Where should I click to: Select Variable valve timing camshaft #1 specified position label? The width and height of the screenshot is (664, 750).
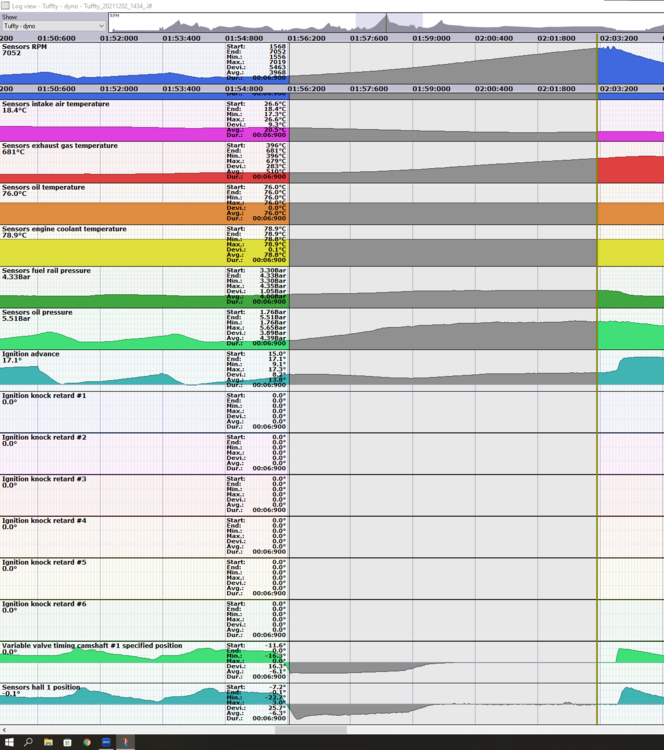coord(92,645)
